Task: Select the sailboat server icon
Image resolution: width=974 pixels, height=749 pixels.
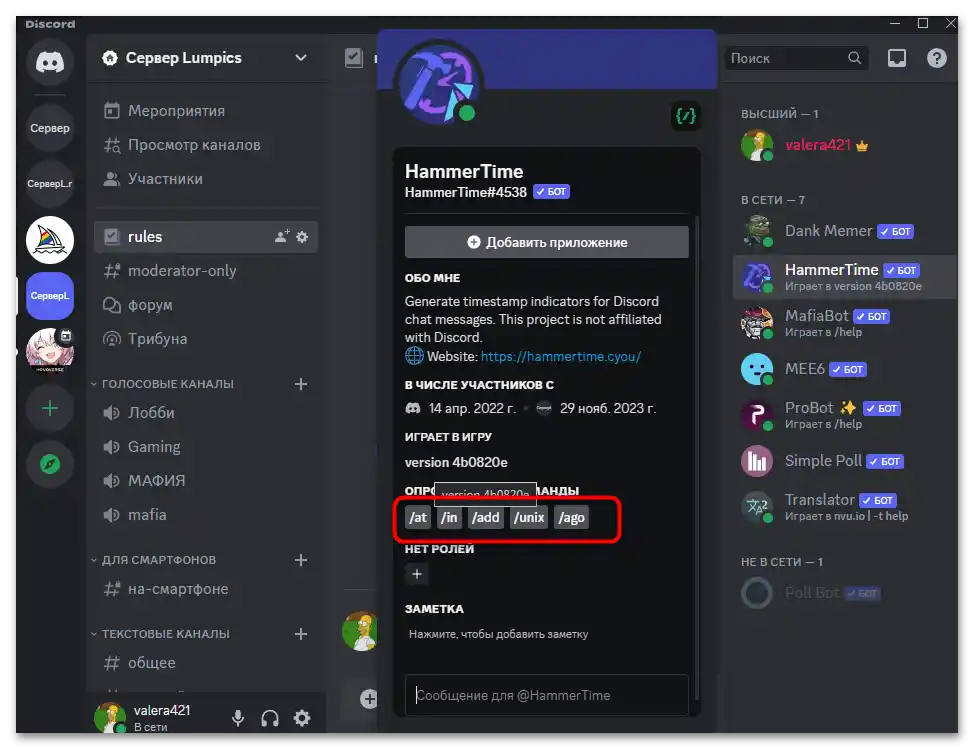Action: coord(50,240)
